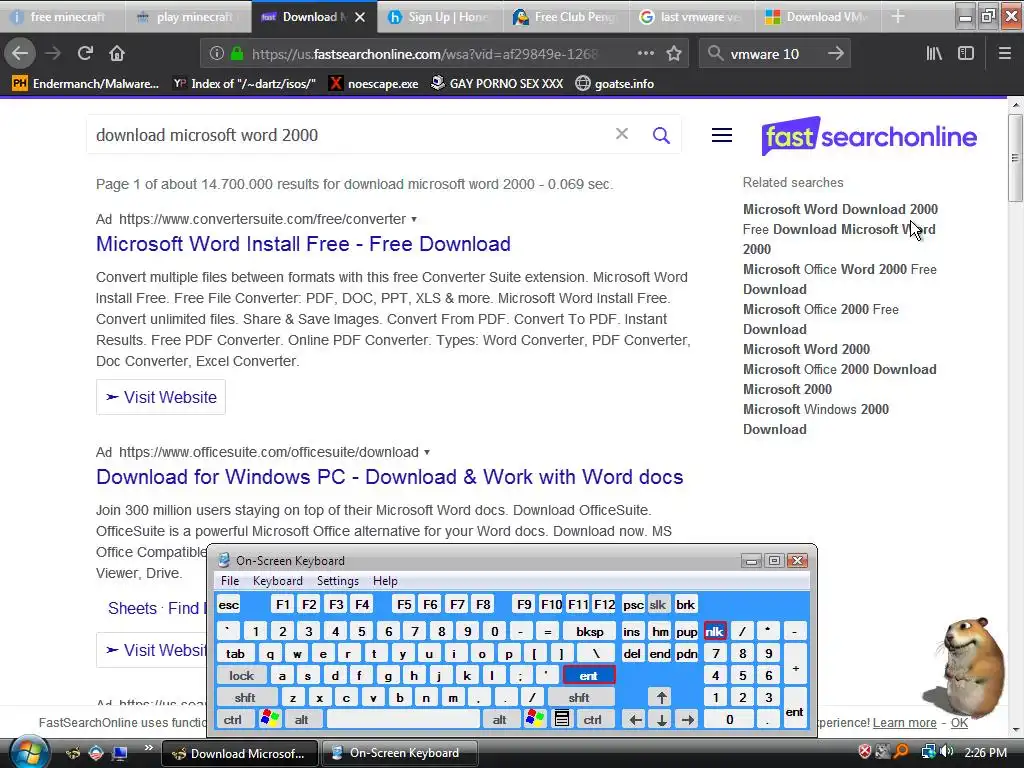This screenshot has height=768, width=1024.
Task: Click the right arrow key on On-Screen Keyboard
Action: pos(687,720)
